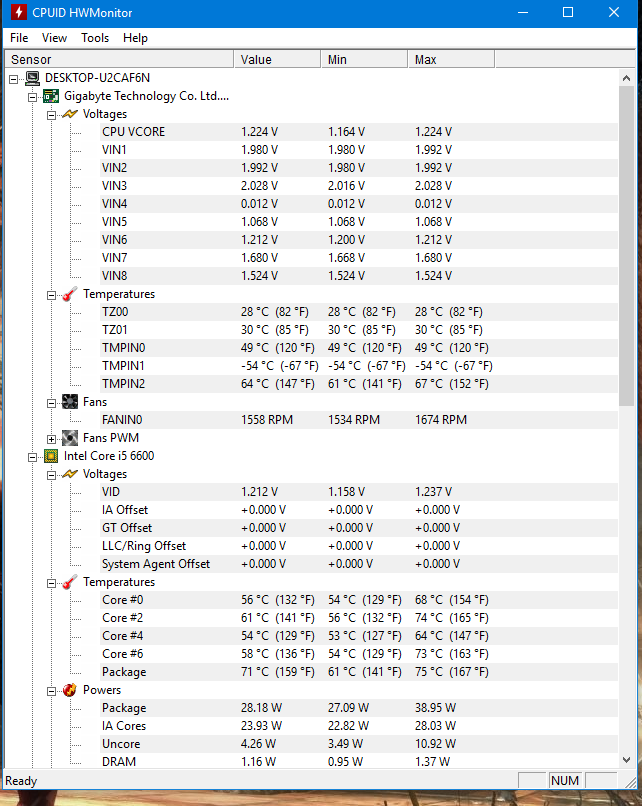Click the Min column header

tap(364, 60)
